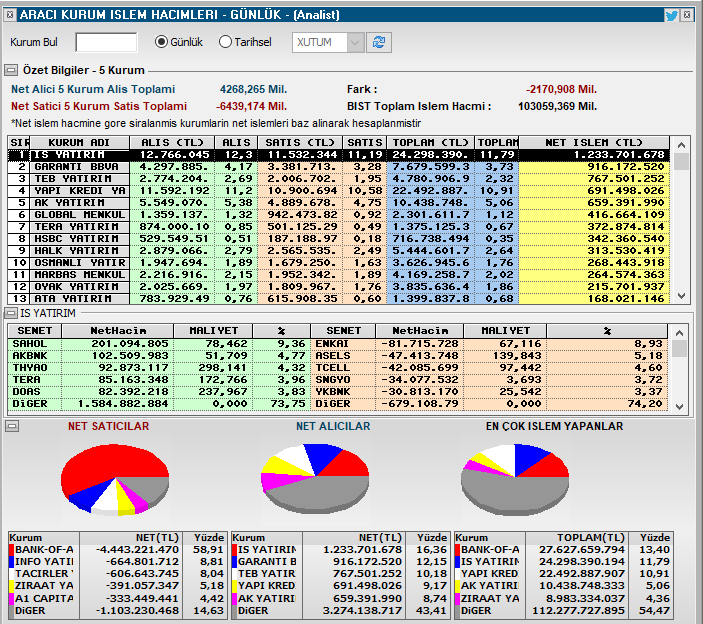Click the NetHacim header above SAHOL
The height and width of the screenshot is (624, 703).
coord(118,331)
